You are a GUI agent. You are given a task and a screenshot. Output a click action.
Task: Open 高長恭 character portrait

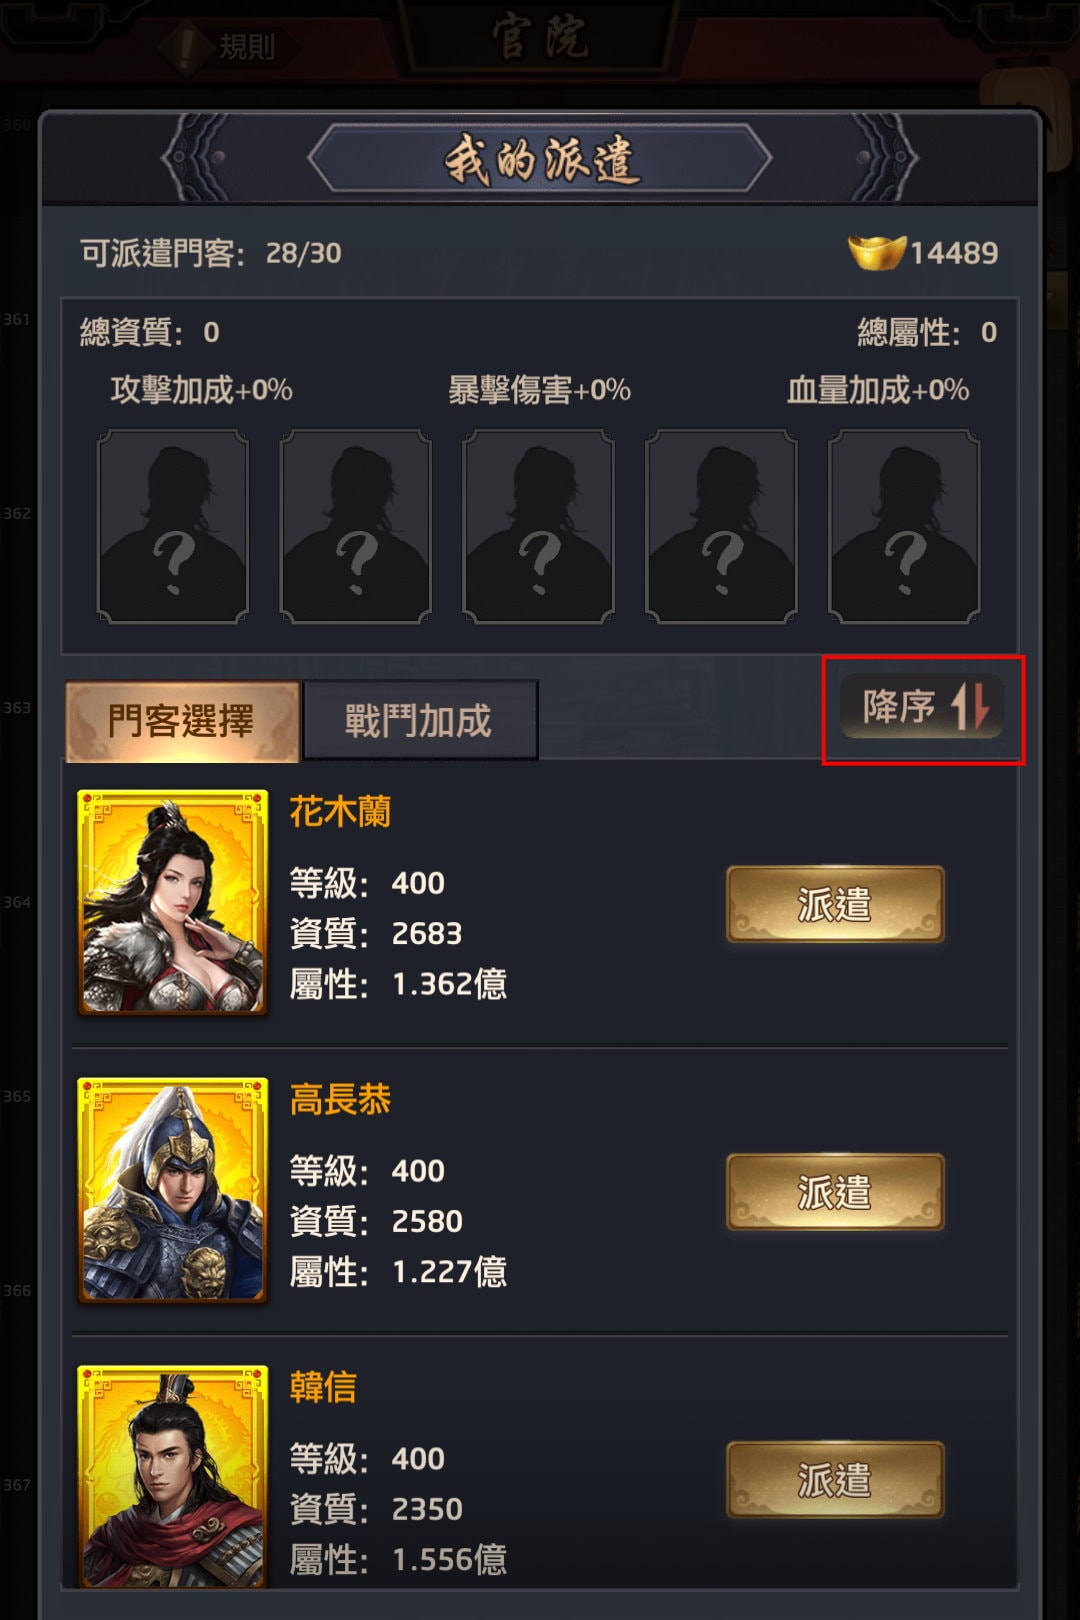[173, 1190]
